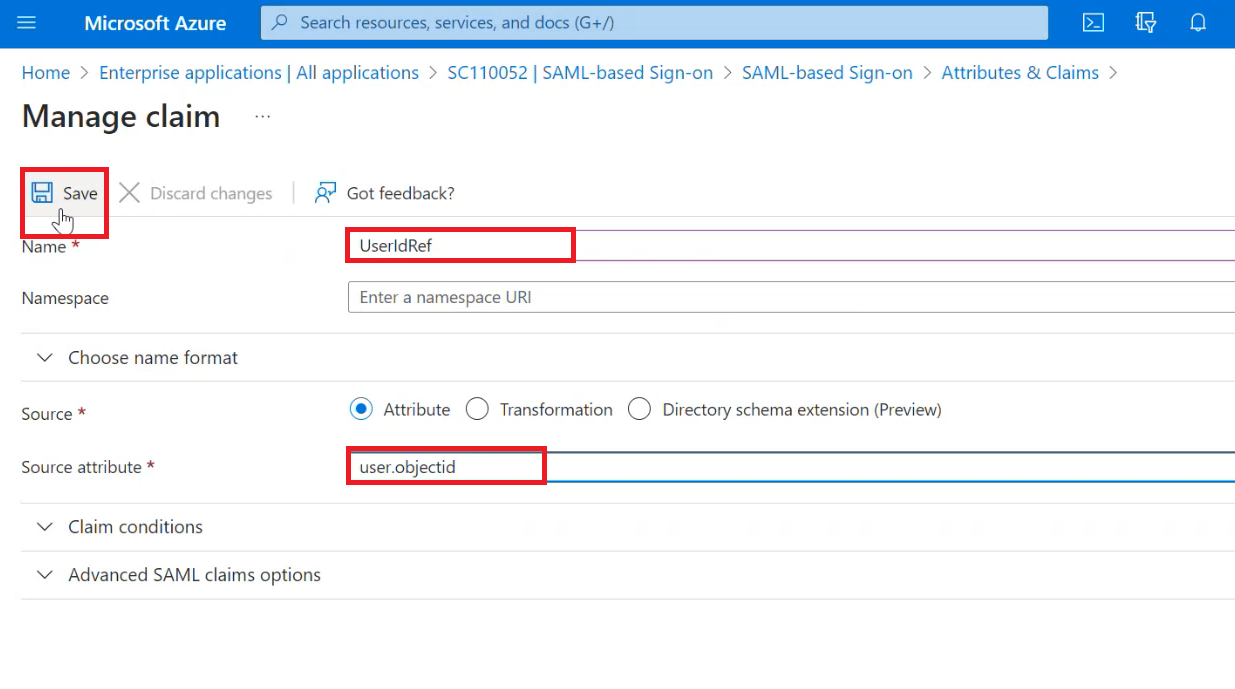This screenshot has height=689, width=1235.
Task: Select the Transformation source radio button
Action: 477,409
